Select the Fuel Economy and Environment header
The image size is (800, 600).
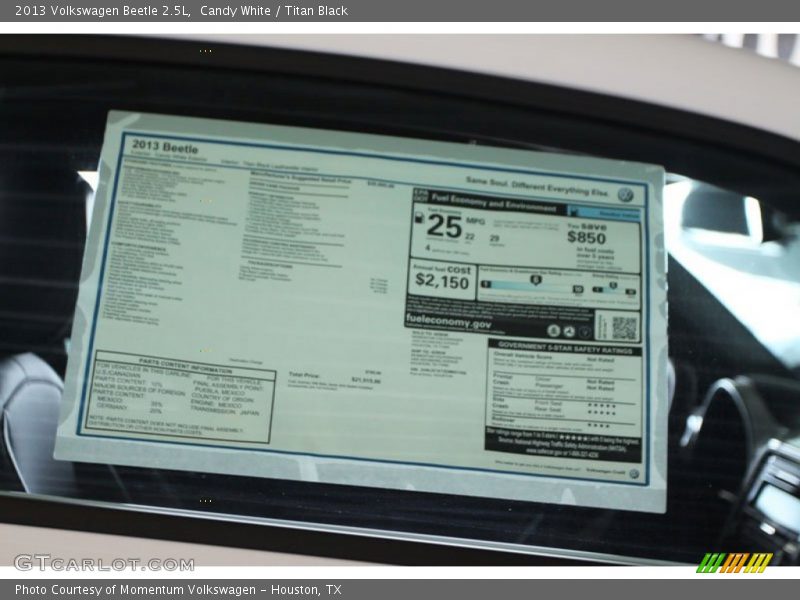point(490,207)
